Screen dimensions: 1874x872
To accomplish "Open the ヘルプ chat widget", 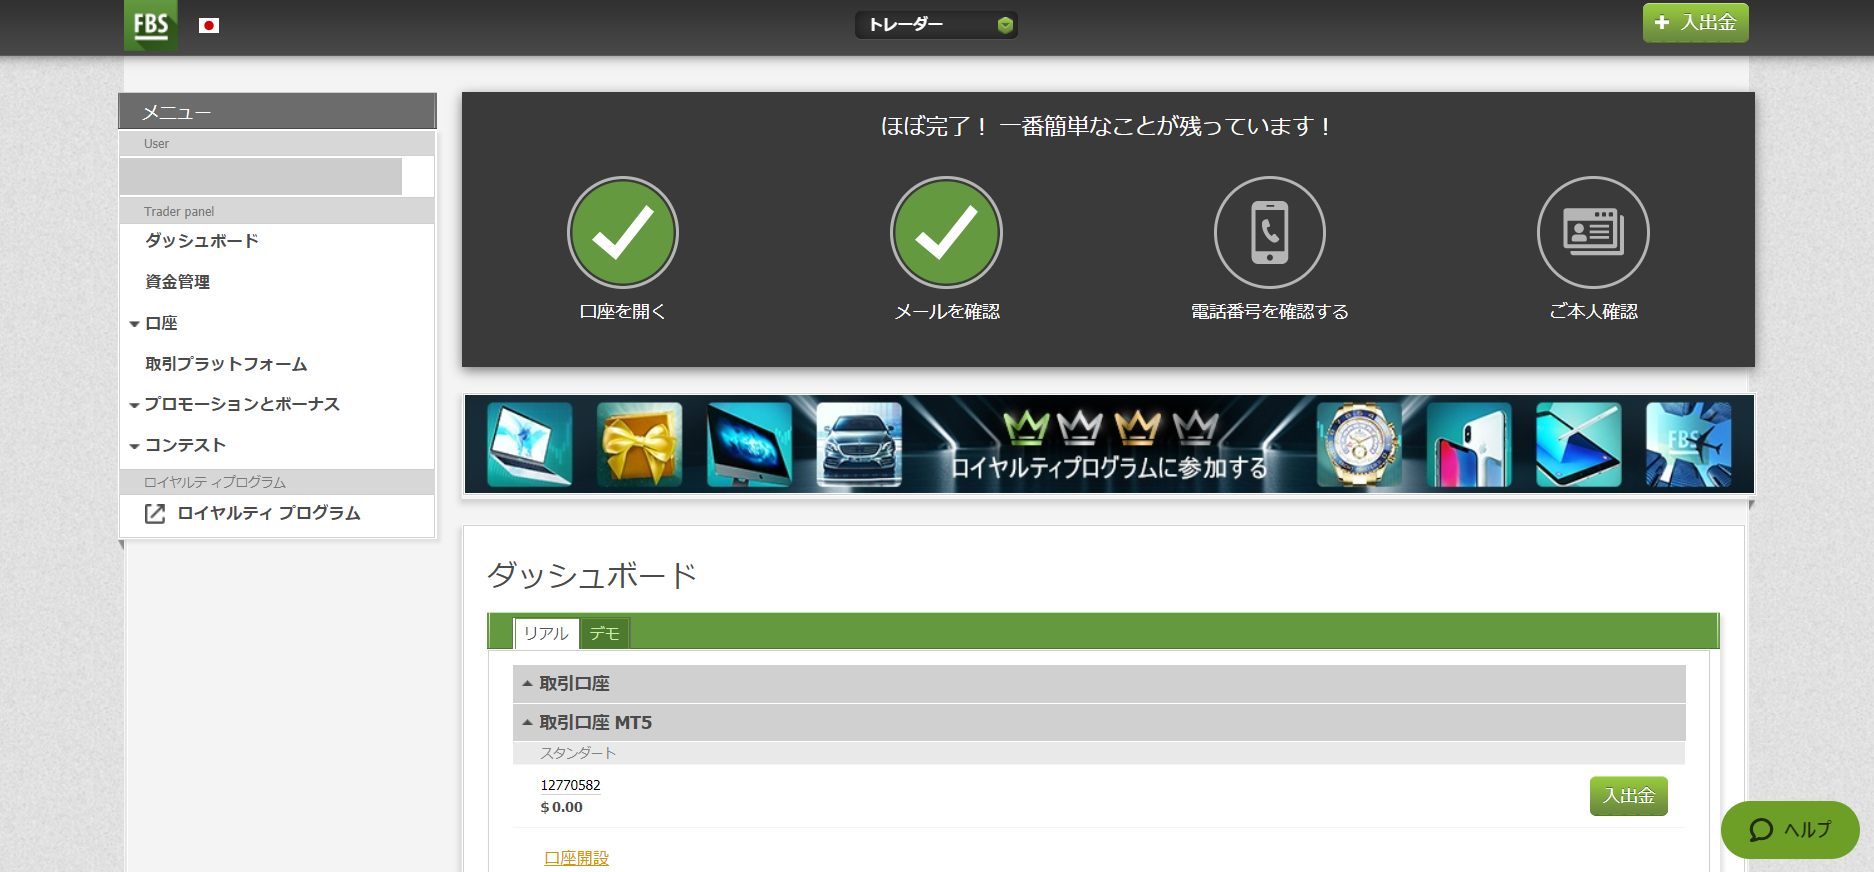I will tap(1789, 830).
